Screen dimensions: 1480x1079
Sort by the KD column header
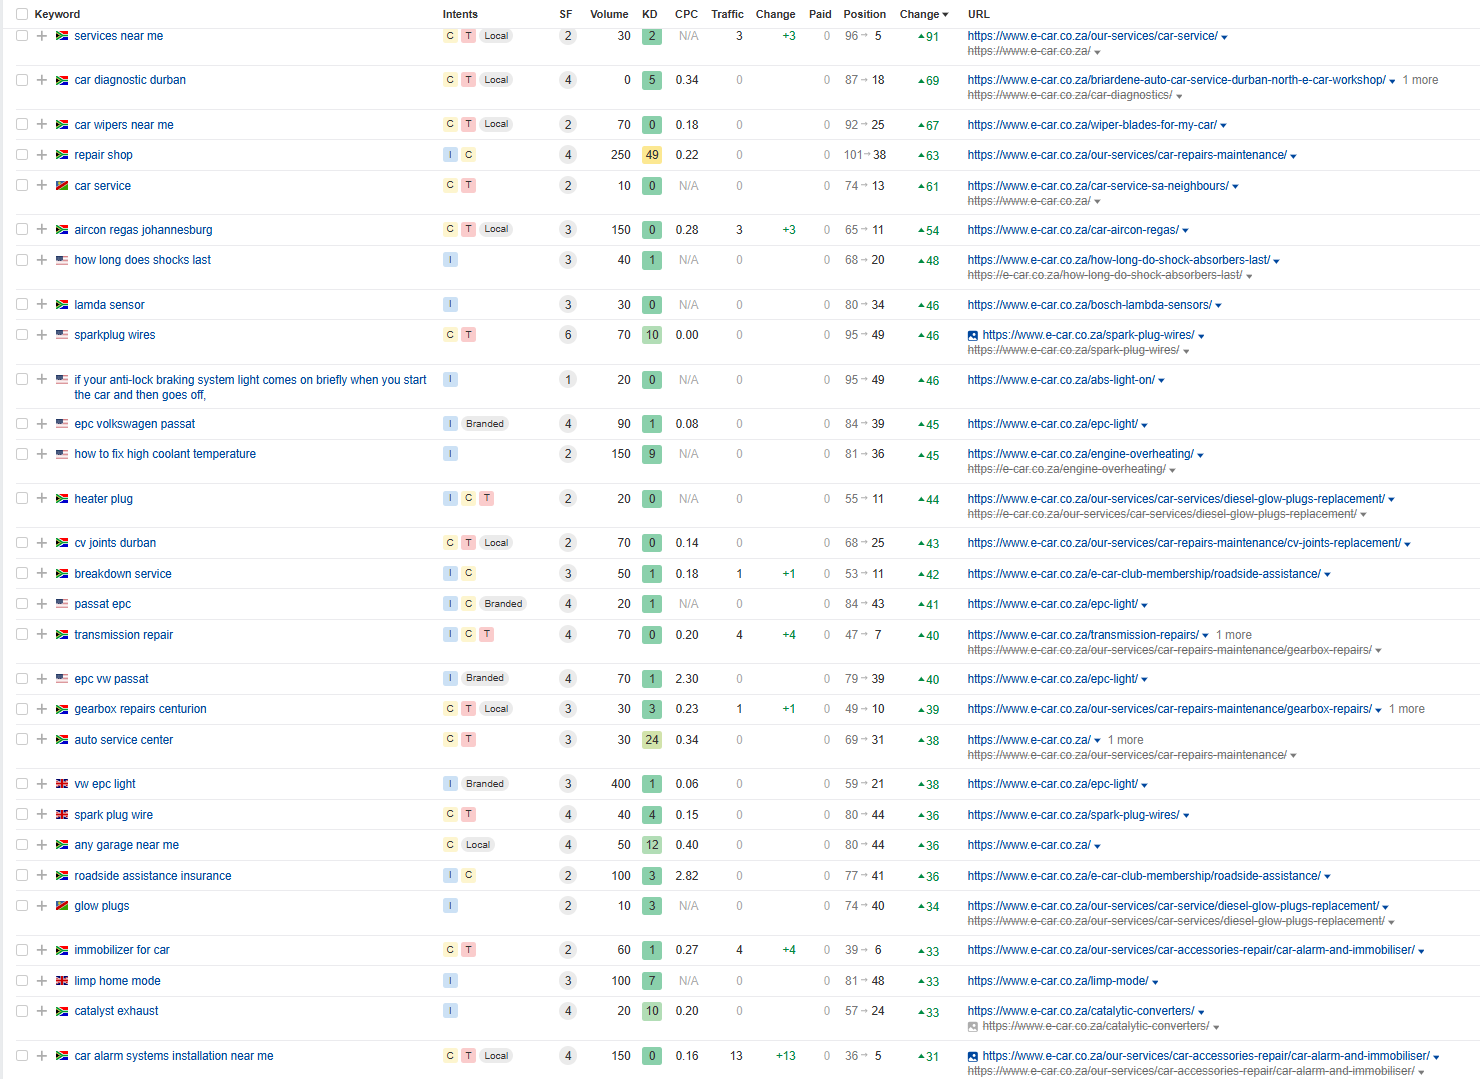pyautogui.click(x=650, y=14)
